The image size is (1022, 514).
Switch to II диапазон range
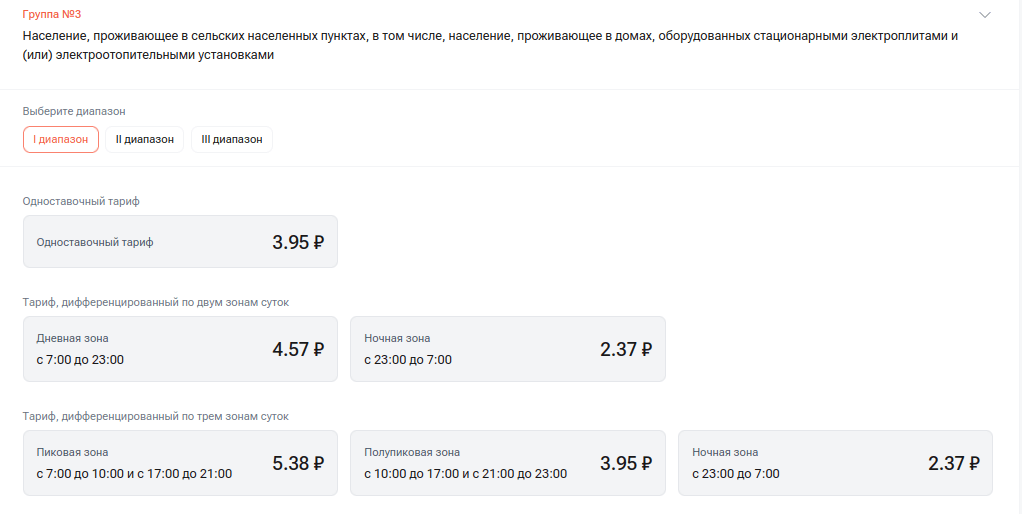pyautogui.click(x=144, y=140)
